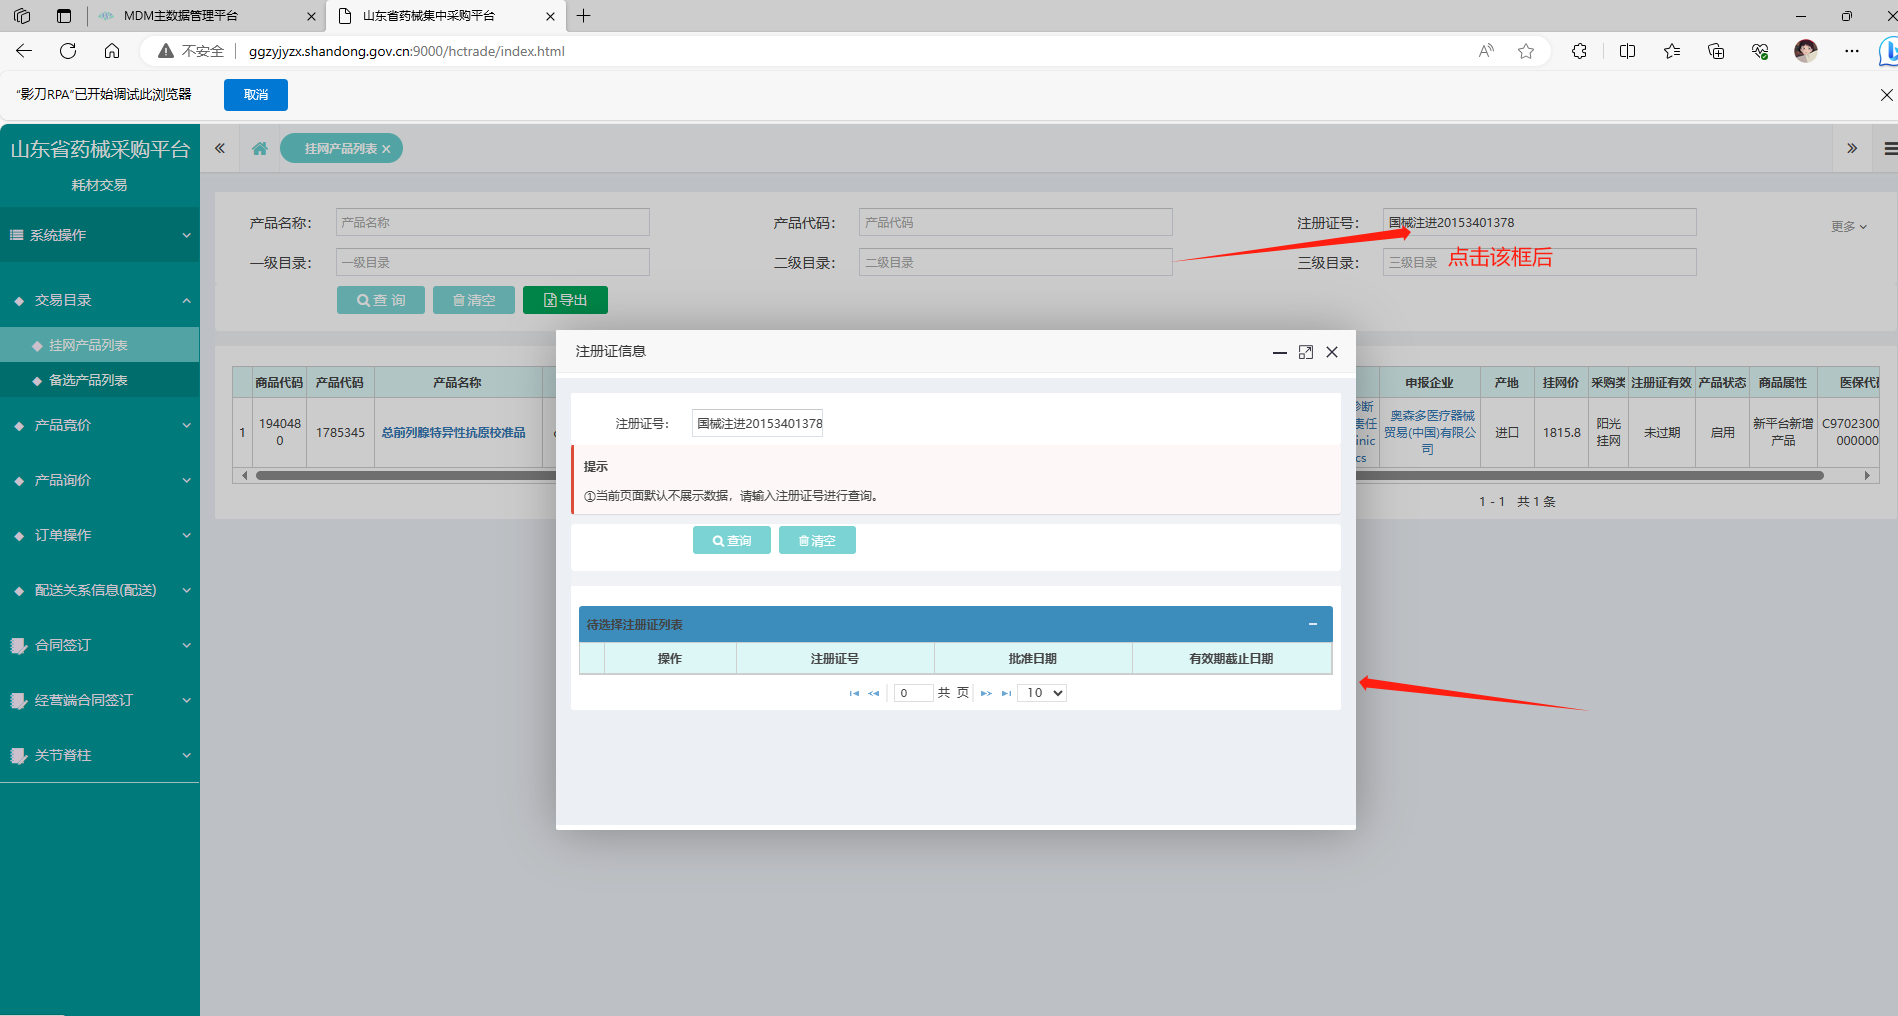Screen dimensions: 1898x1016
Task: Export results with the 导出 button
Action: (565, 300)
